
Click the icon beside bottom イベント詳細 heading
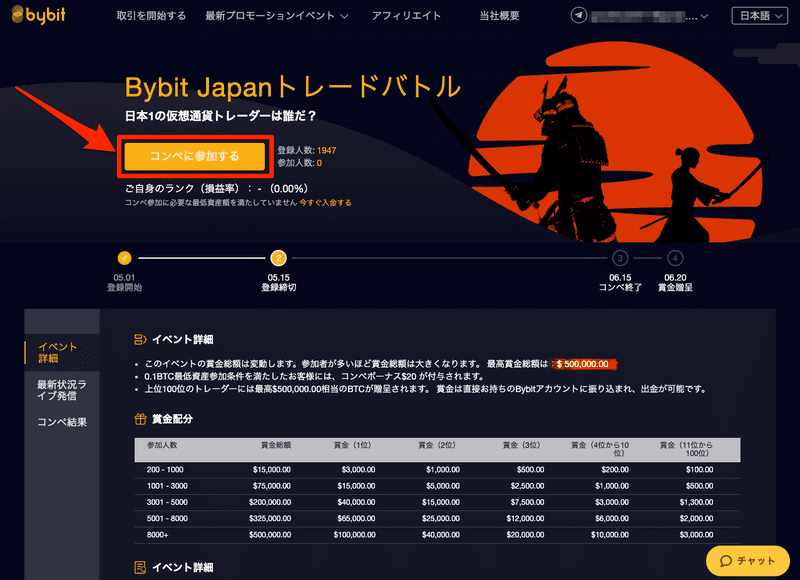(140, 567)
